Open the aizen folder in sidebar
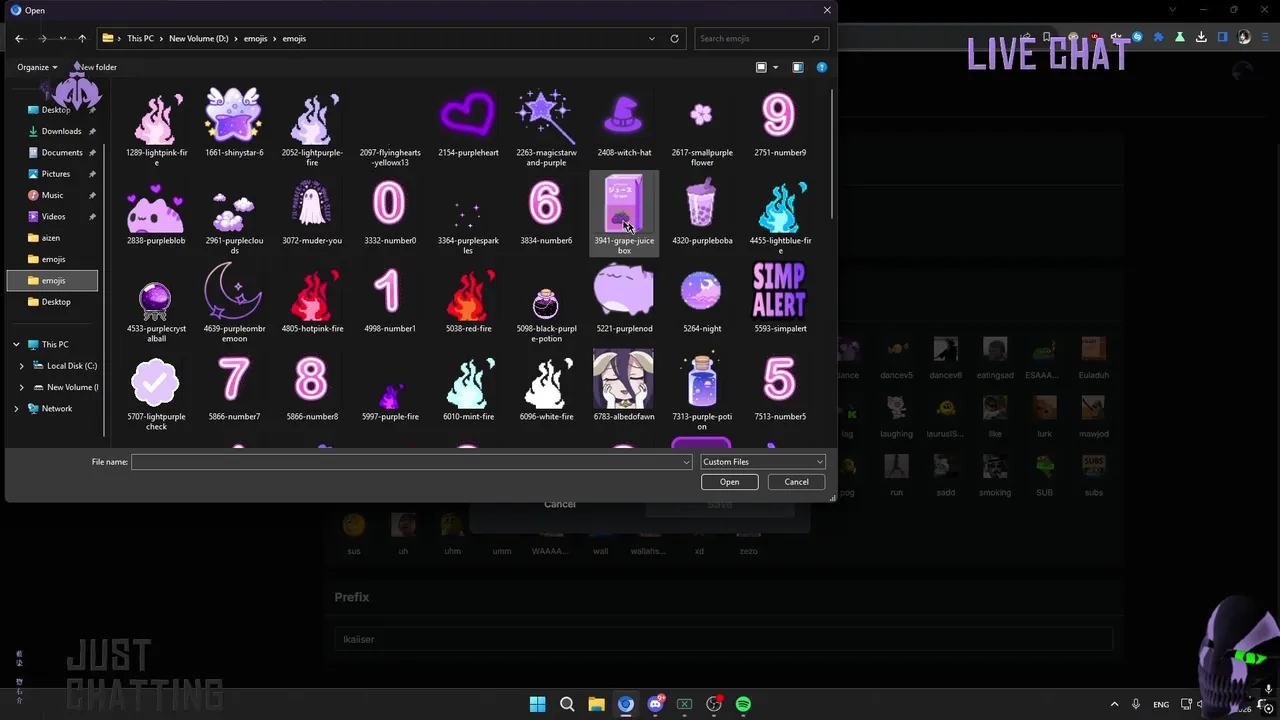The height and width of the screenshot is (720, 1280). pyautogui.click(x=51, y=238)
